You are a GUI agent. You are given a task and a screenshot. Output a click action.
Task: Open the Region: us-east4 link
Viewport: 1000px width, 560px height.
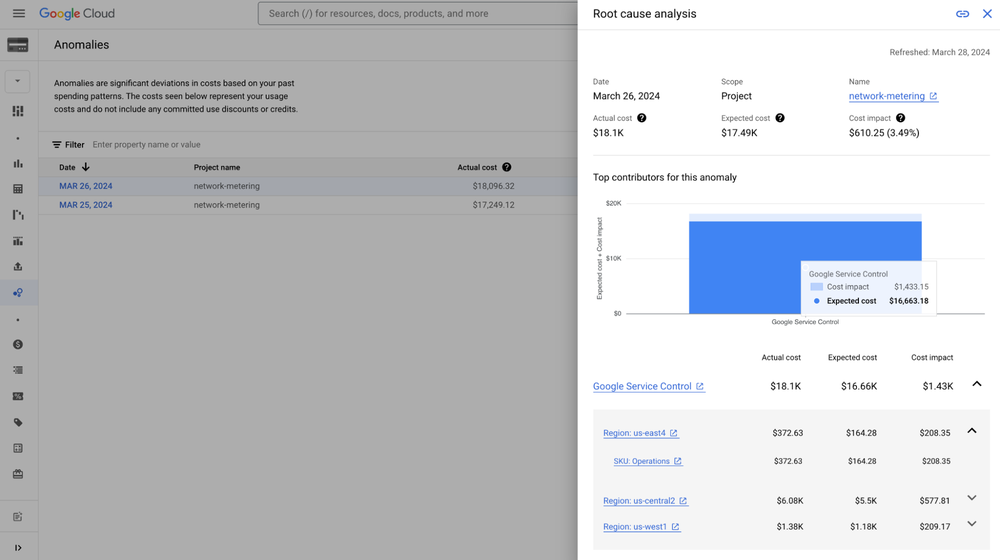click(640, 433)
